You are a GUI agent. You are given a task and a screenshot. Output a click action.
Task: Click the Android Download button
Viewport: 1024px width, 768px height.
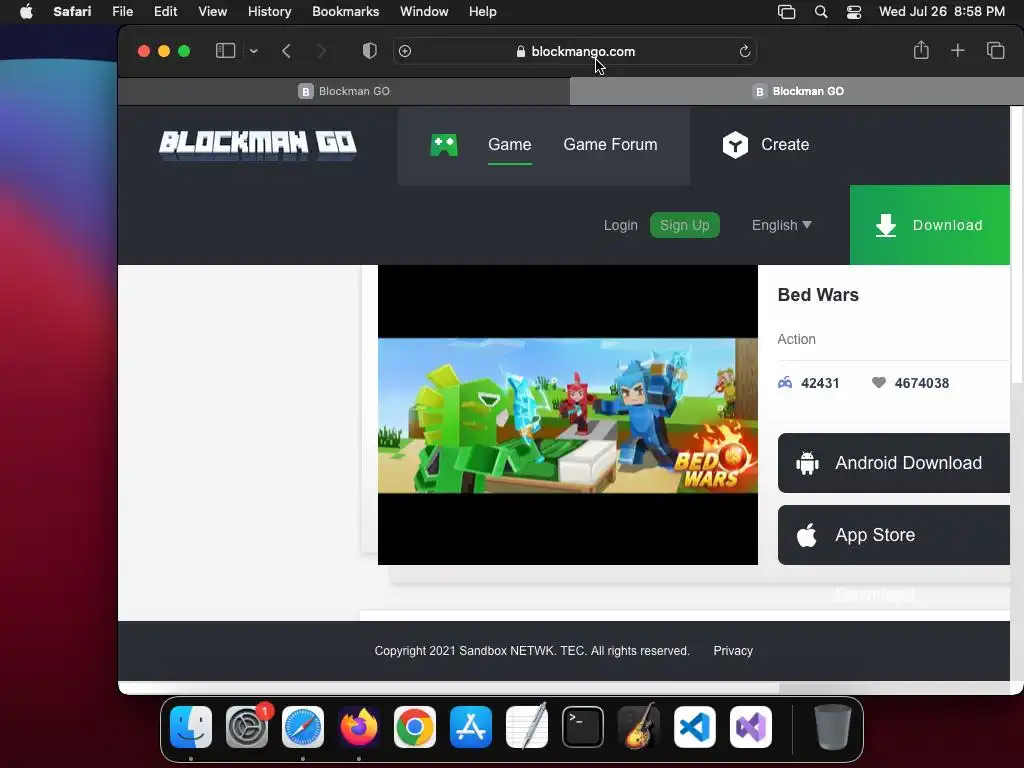(x=893, y=463)
